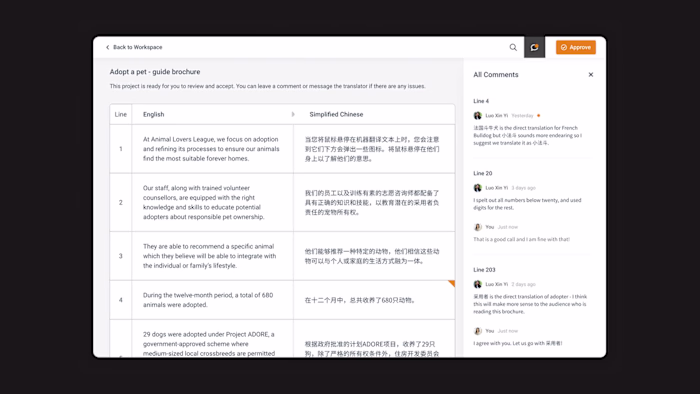The image size is (700, 394).
Task: Click line number 4 cell
Action: [x=121, y=300]
